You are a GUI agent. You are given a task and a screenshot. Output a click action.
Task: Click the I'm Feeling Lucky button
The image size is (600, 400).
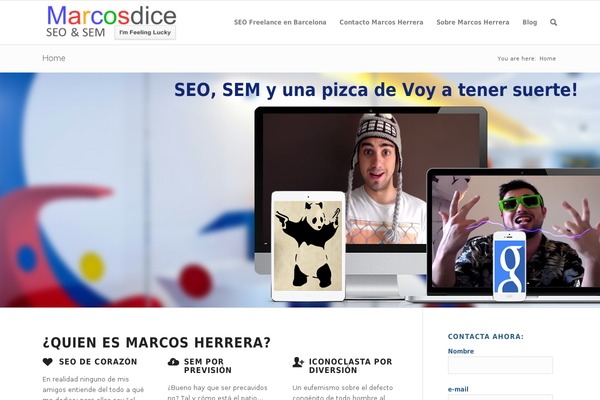pyautogui.click(x=145, y=33)
